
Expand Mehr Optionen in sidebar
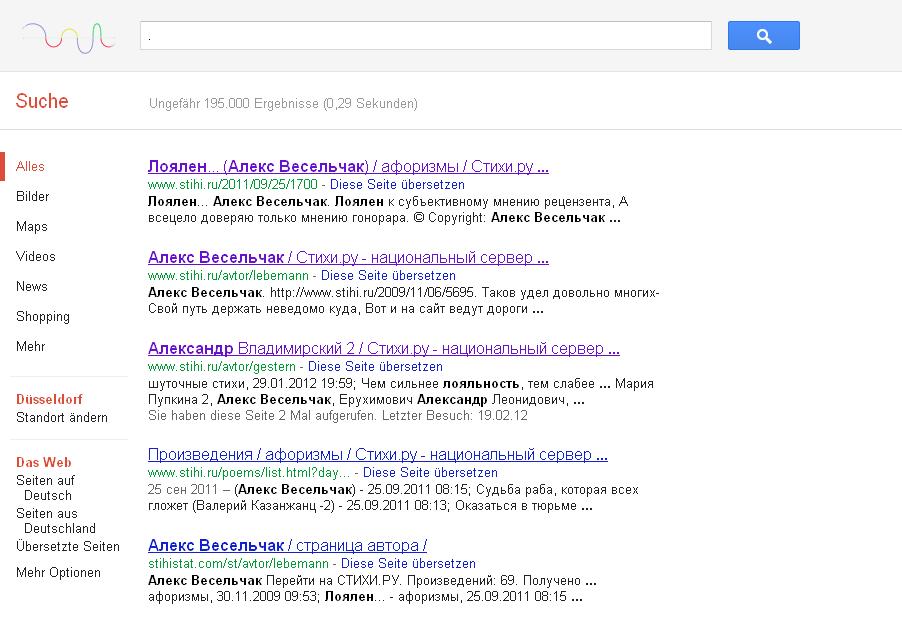(58, 573)
